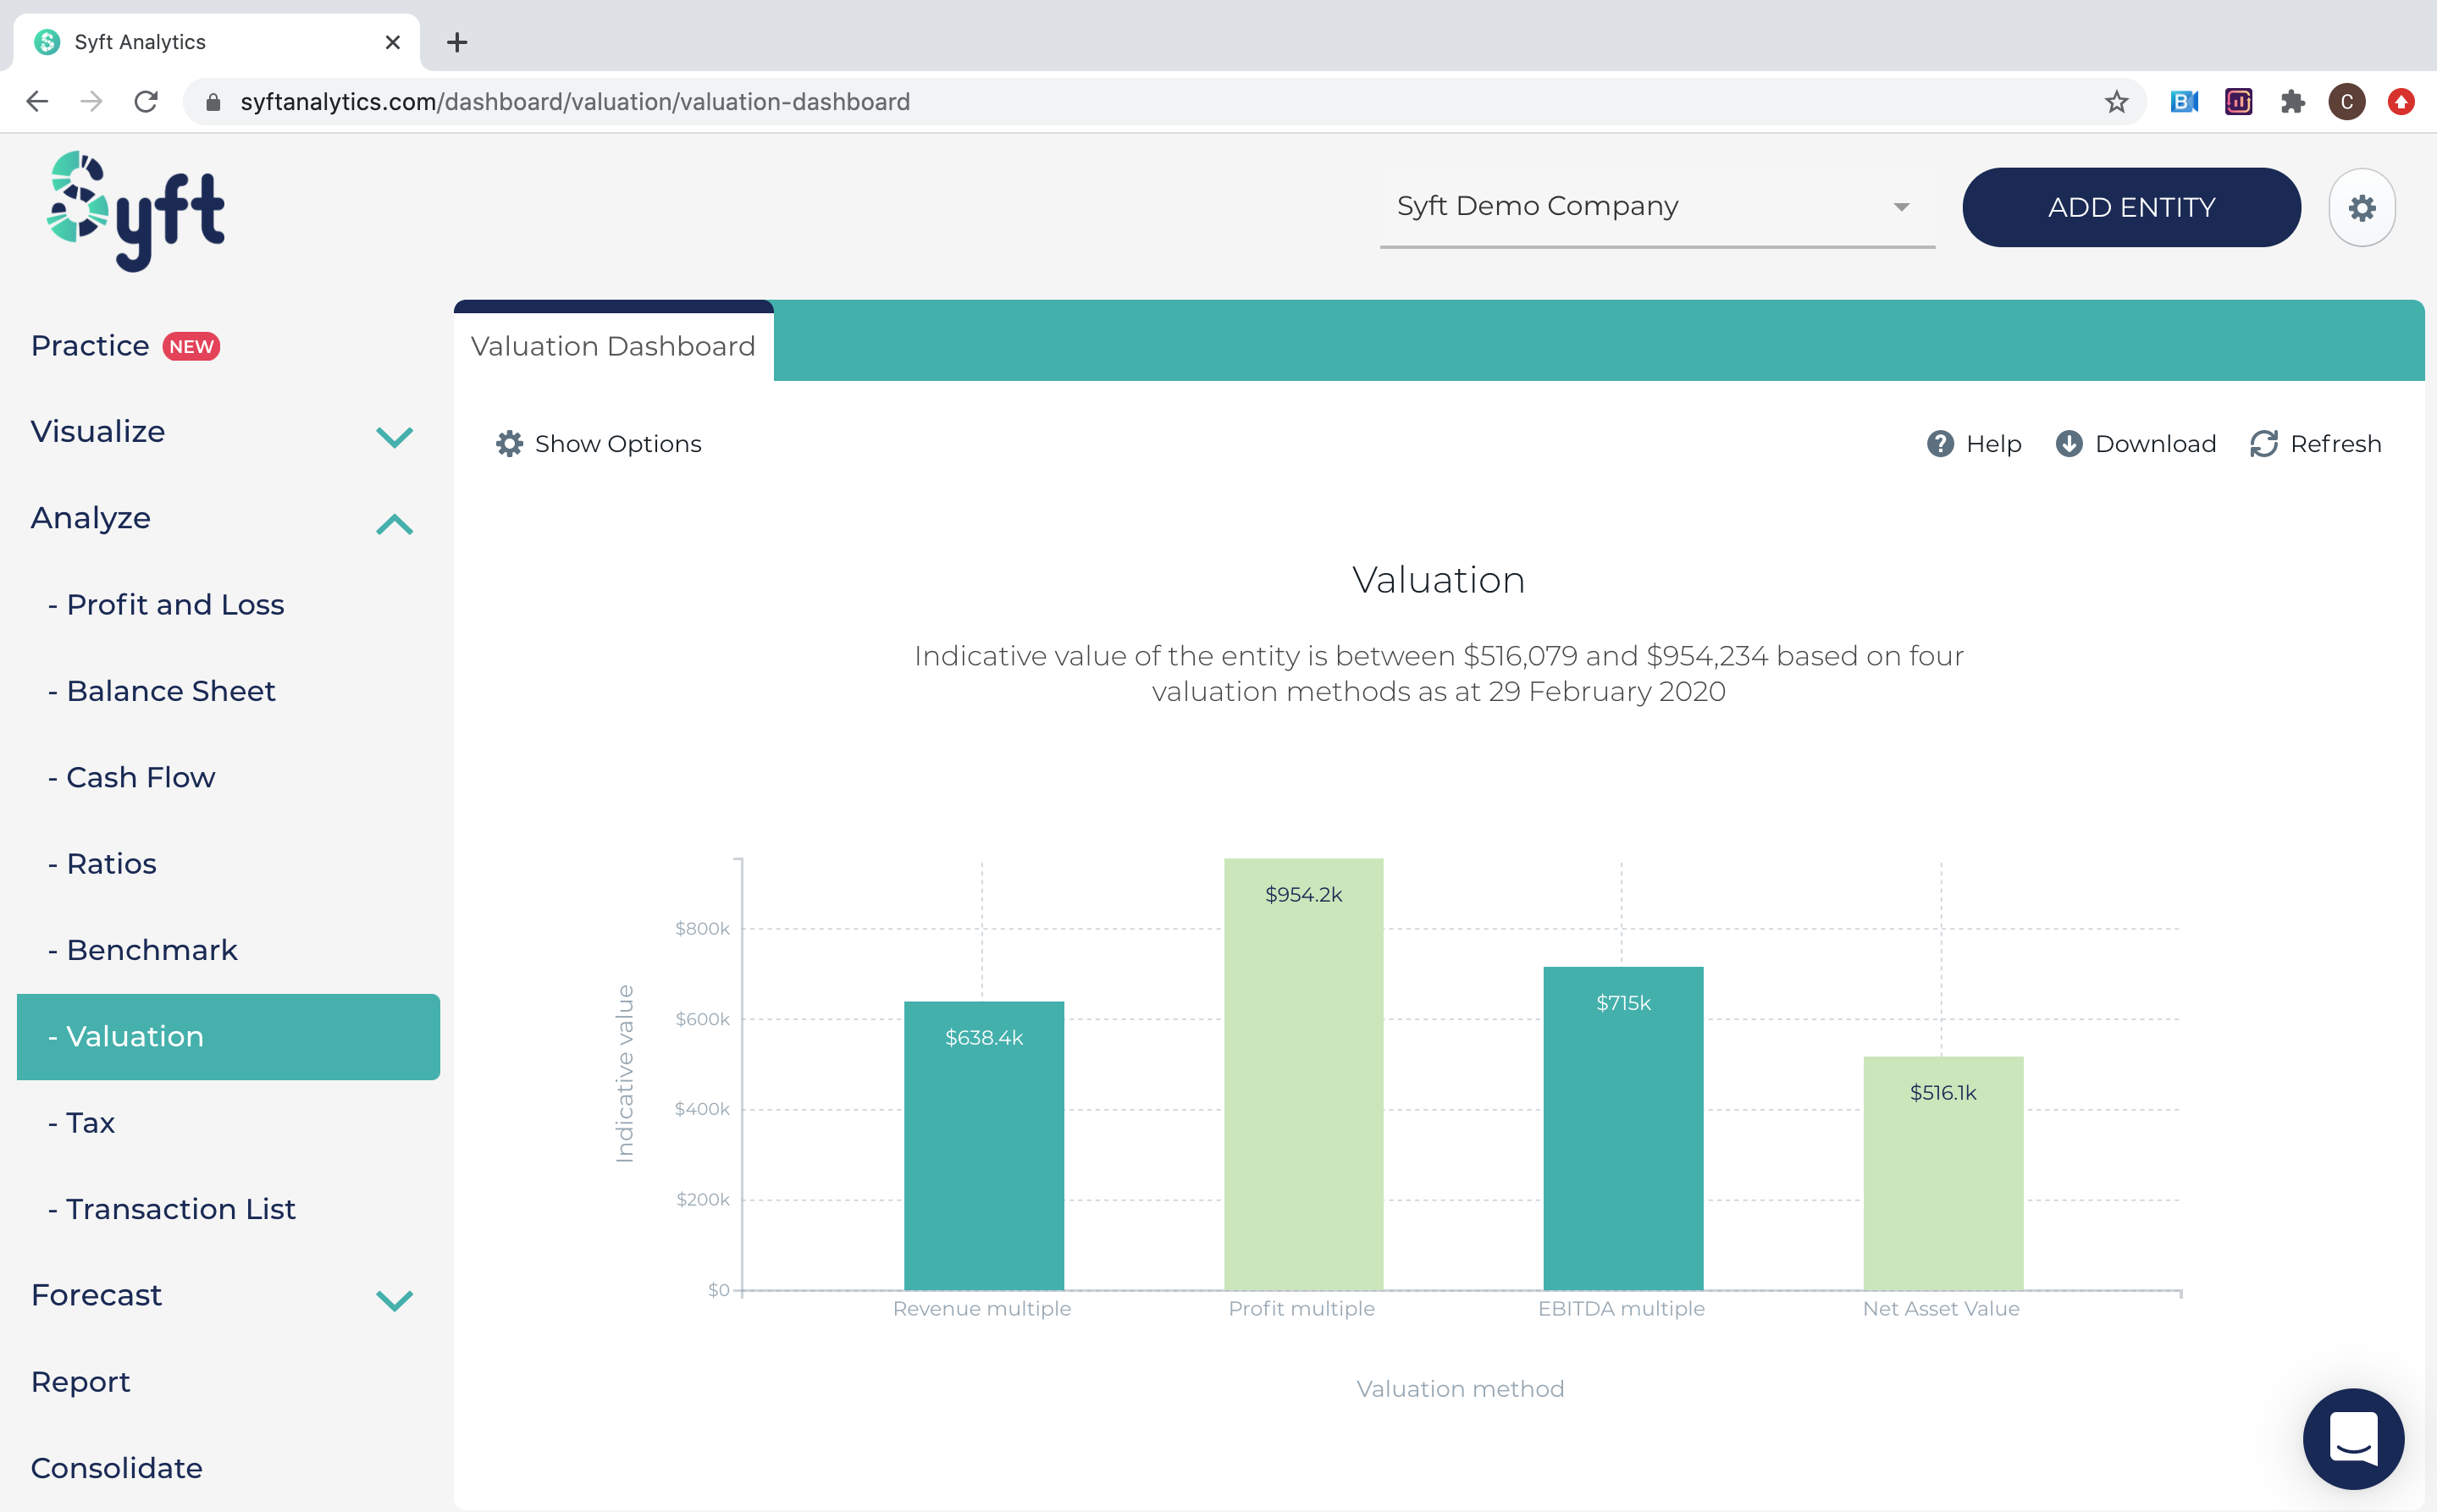Open the Report section
This screenshot has height=1512, width=2437.
coord(80,1381)
